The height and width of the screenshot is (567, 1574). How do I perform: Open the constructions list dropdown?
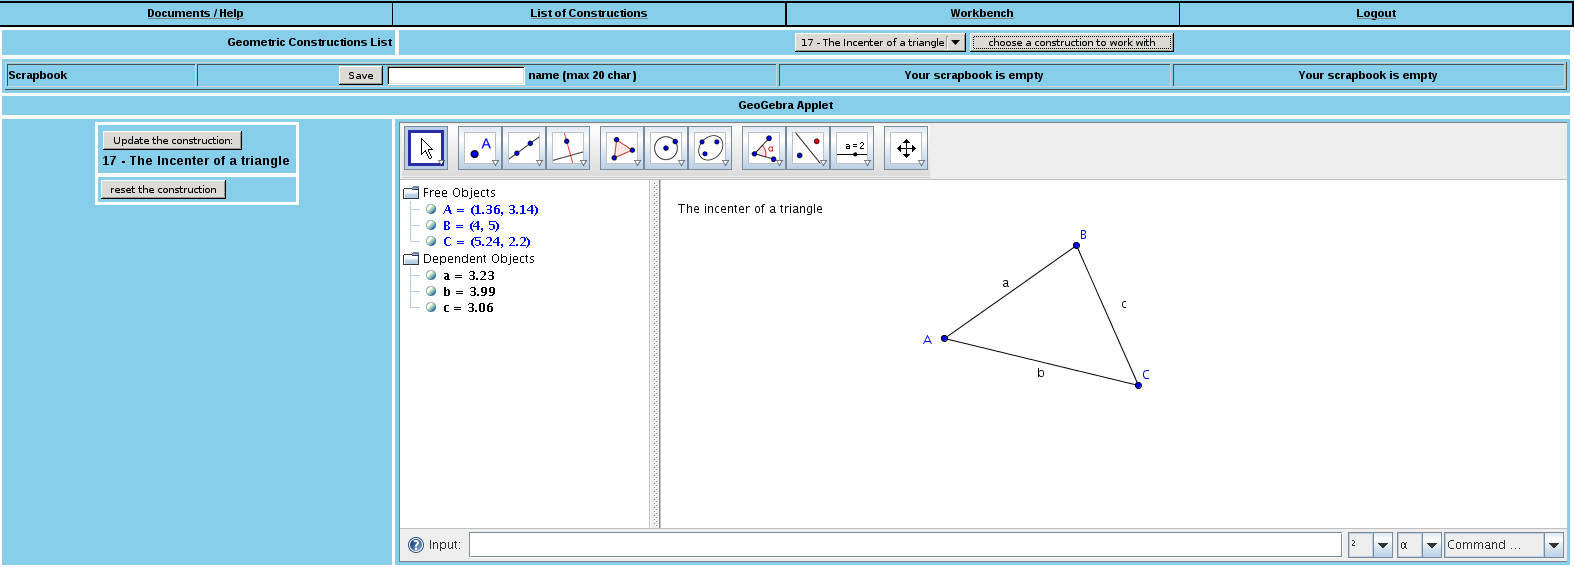[x=955, y=42]
